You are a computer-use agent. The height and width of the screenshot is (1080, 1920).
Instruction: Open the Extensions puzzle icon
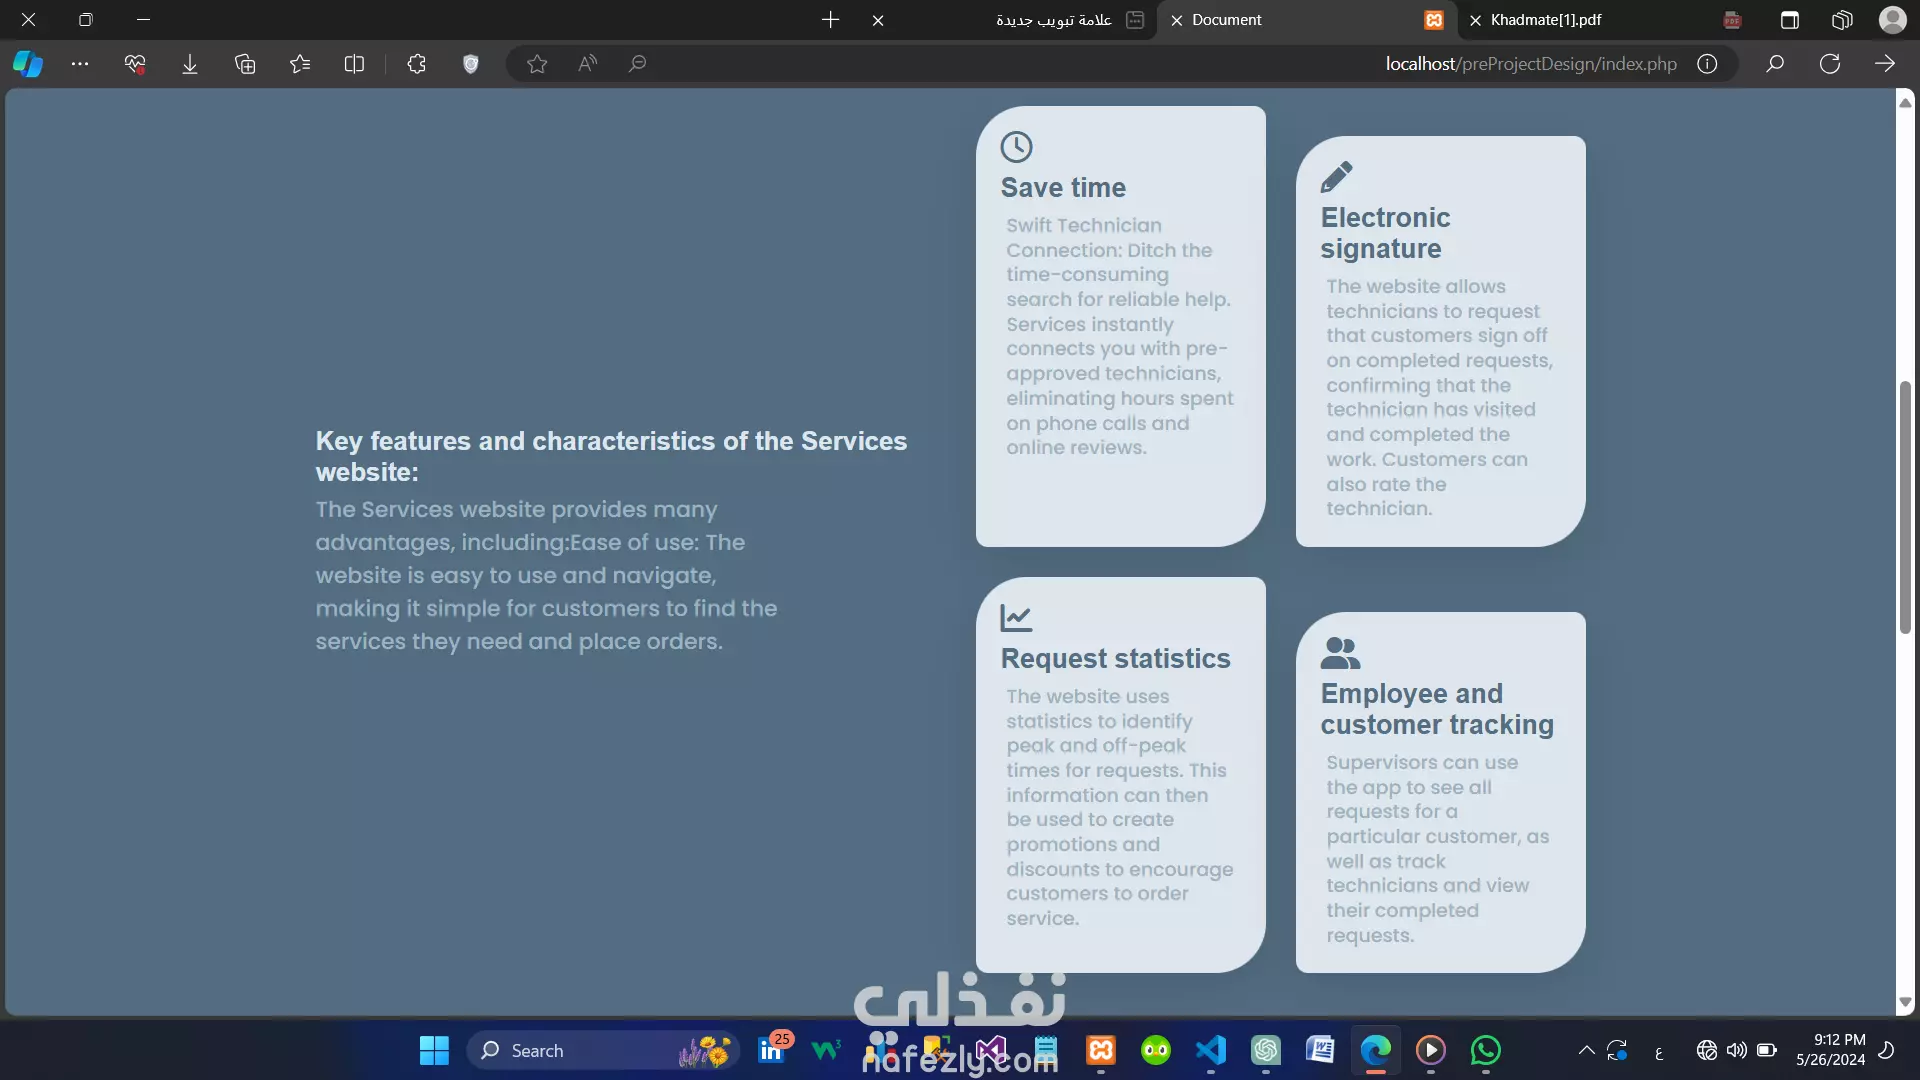click(417, 64)
